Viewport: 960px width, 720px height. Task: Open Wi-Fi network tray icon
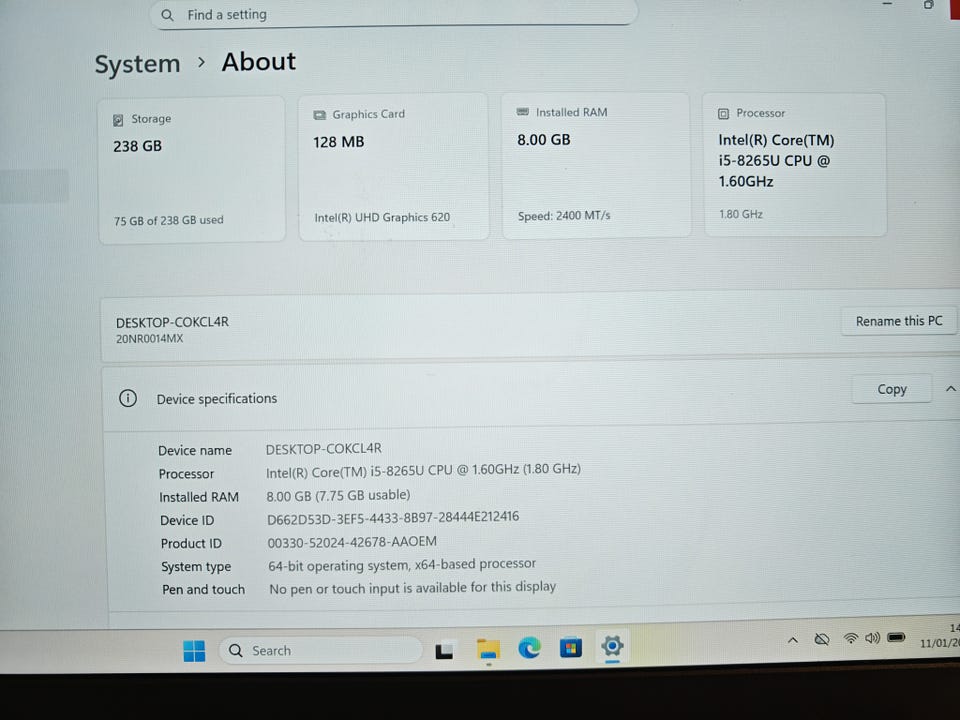coord(850,639)
